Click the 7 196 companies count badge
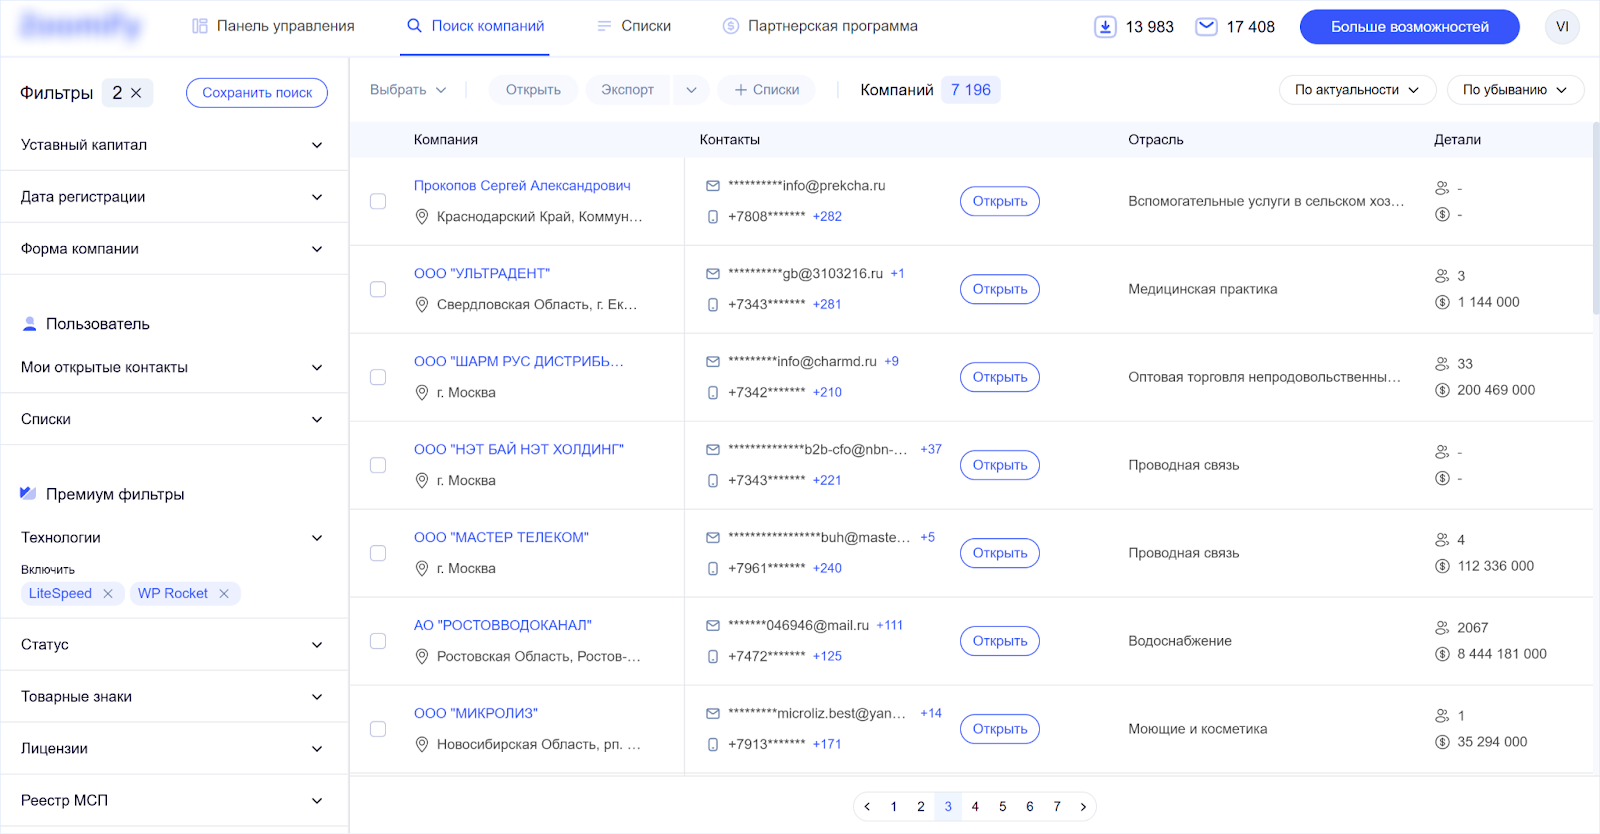The width and height of the screenshot is (1600, 834). [971, 90]
